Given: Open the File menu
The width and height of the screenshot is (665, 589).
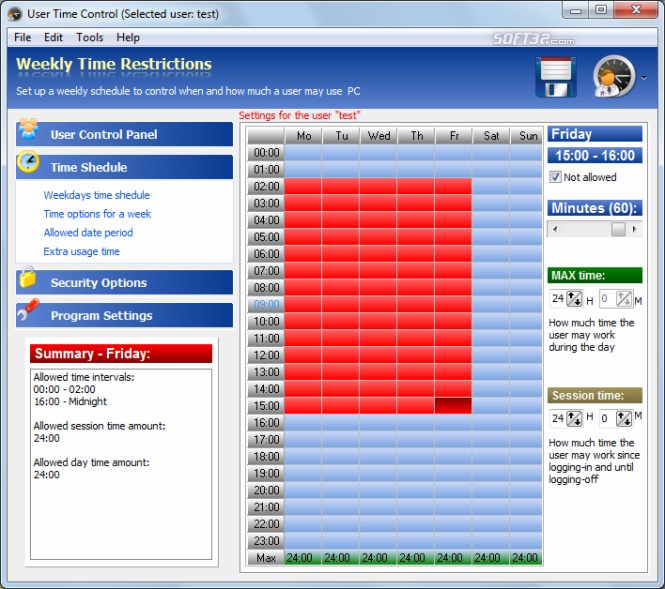Looking at the screenshot, I should 22,37.
